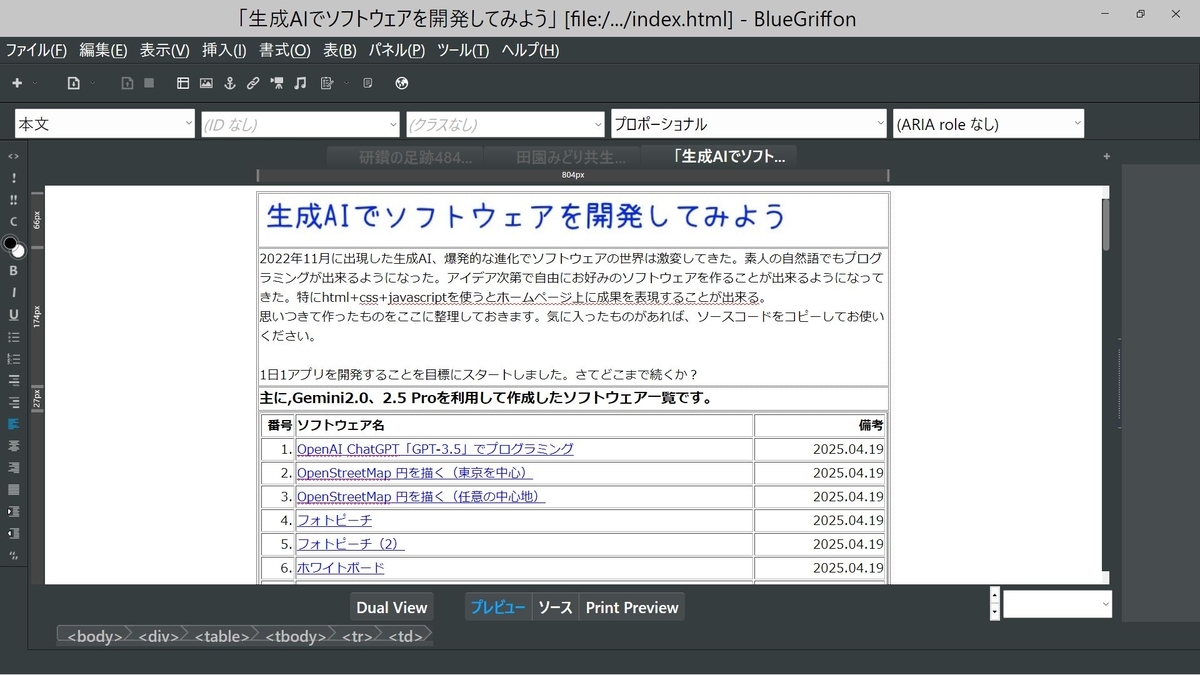Screen dimensions: 1200x675
Task: Expand the arrow next to form icon
Action: 346,83
